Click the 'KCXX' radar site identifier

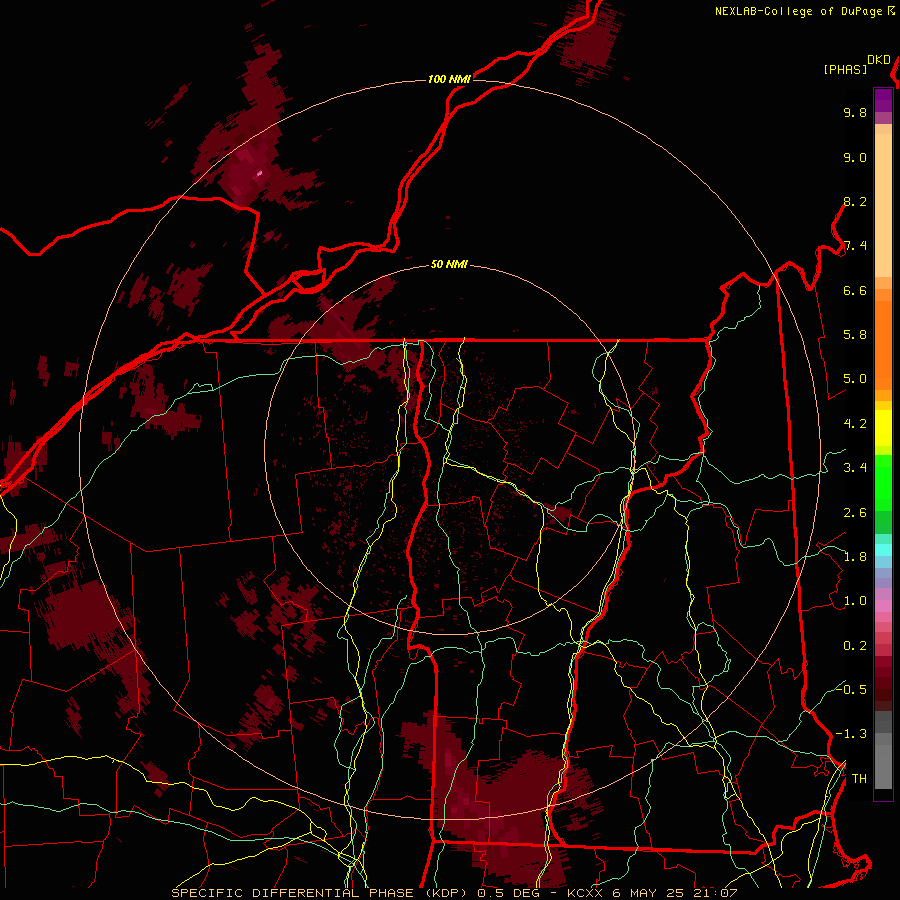(585, 893)
